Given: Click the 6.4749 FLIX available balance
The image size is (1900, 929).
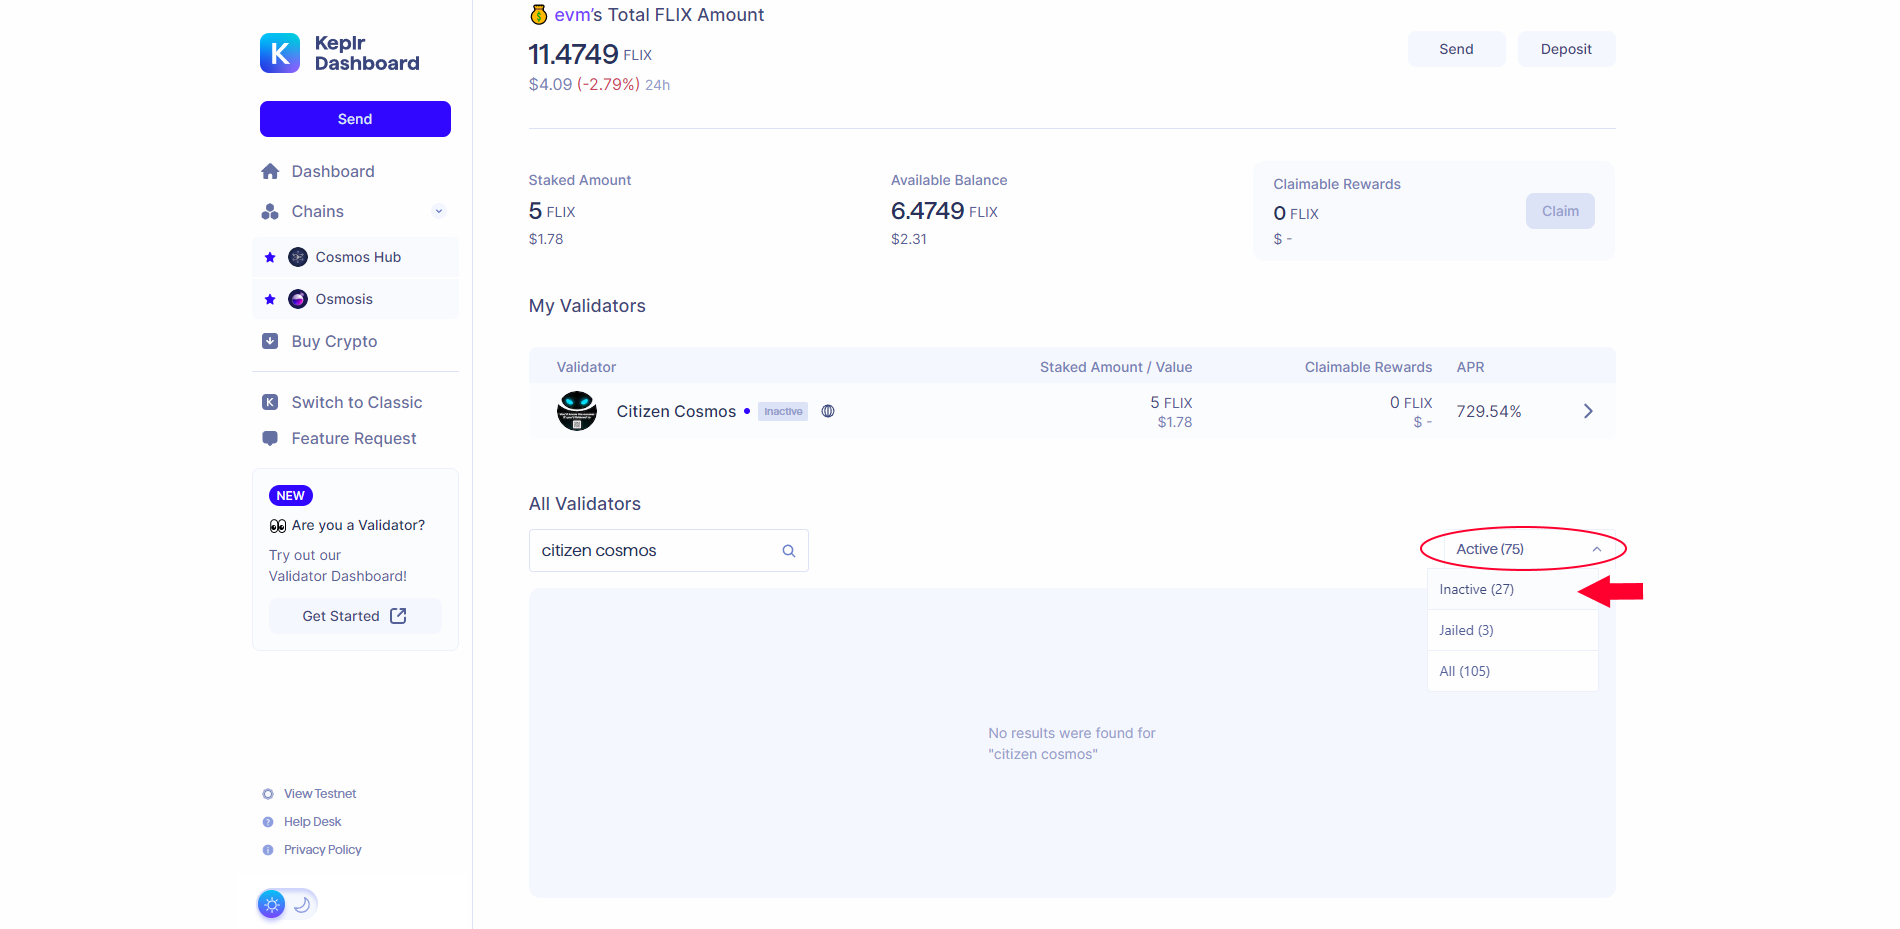Looking at the screenshot, I should pos(944,211).
